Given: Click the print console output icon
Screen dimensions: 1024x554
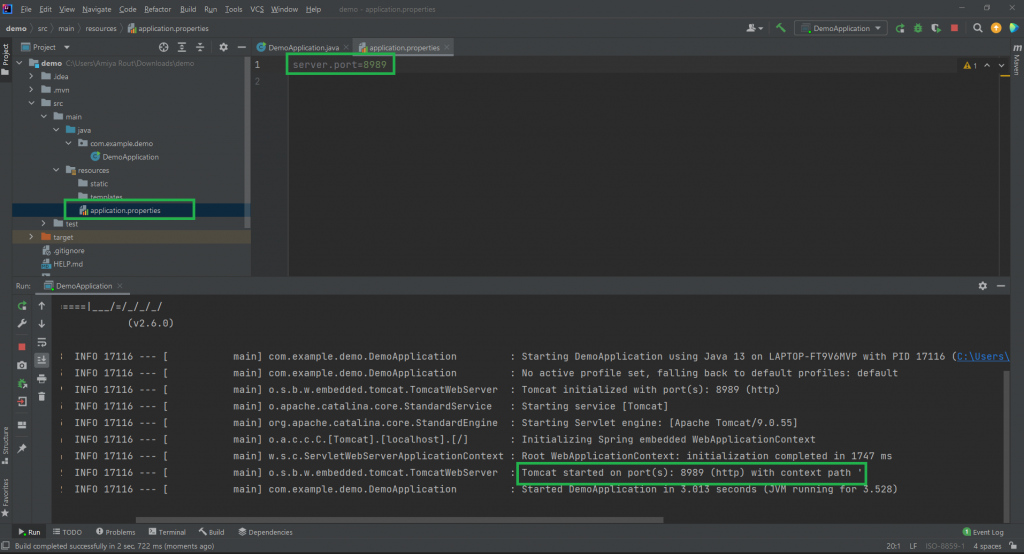Looking at the screenshot, I should tap(41, 379).
